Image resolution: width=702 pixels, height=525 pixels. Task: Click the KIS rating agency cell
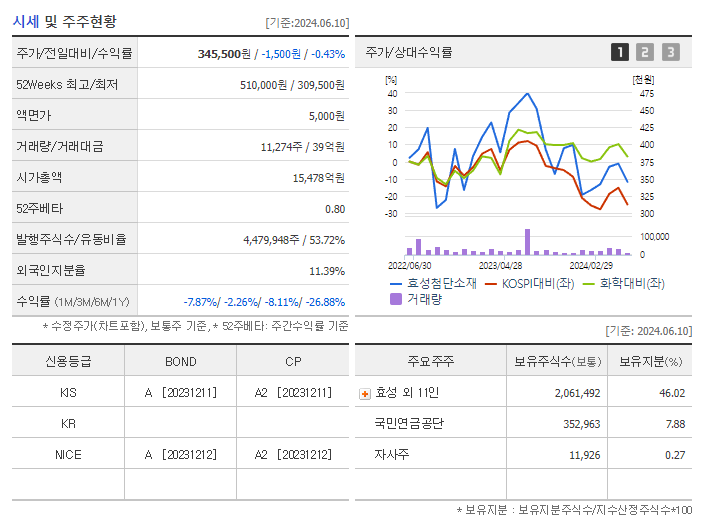pos(68,393)
